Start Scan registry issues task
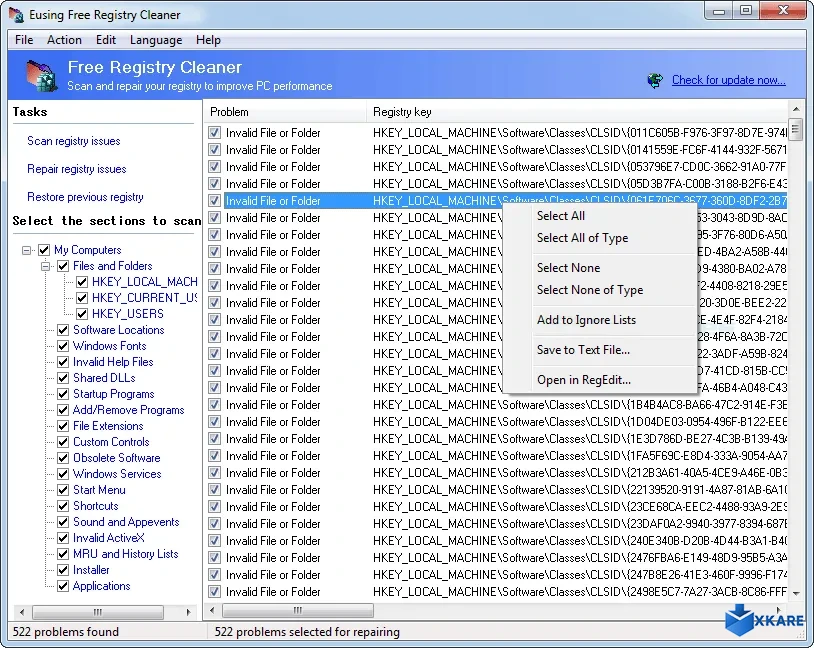 coord(74,141)
